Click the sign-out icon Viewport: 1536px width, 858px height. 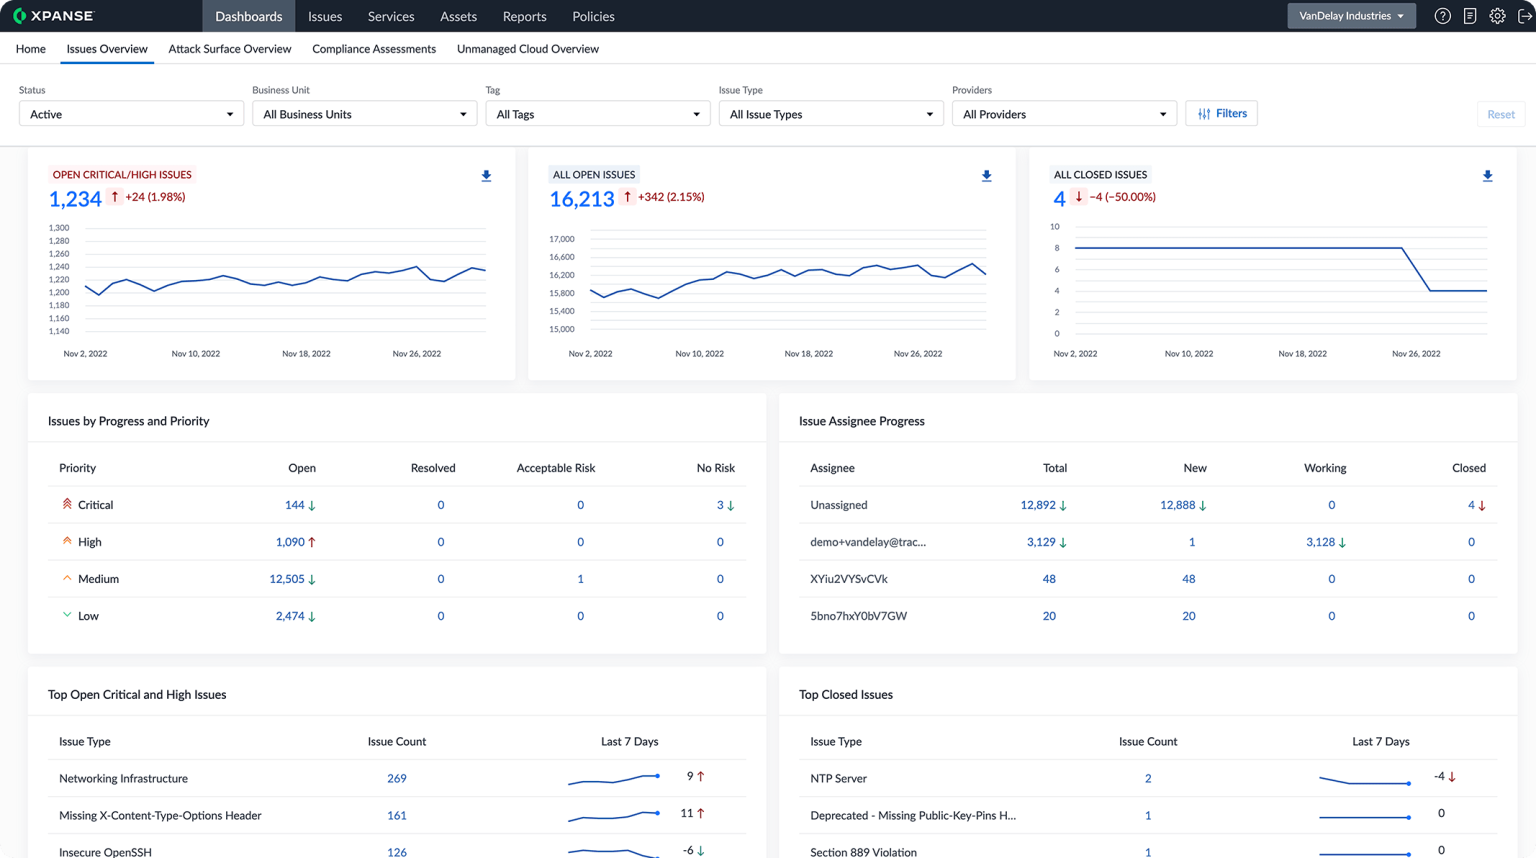pos(1523,15)
